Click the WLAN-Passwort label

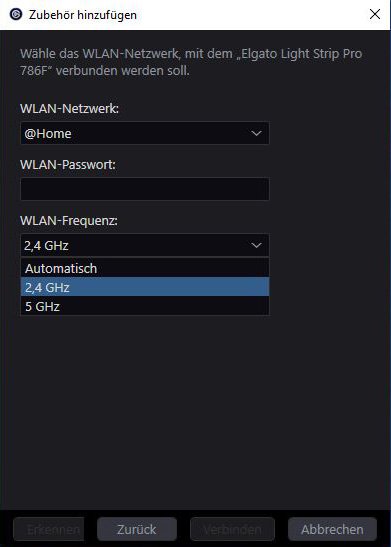click(x=68, y=164)
